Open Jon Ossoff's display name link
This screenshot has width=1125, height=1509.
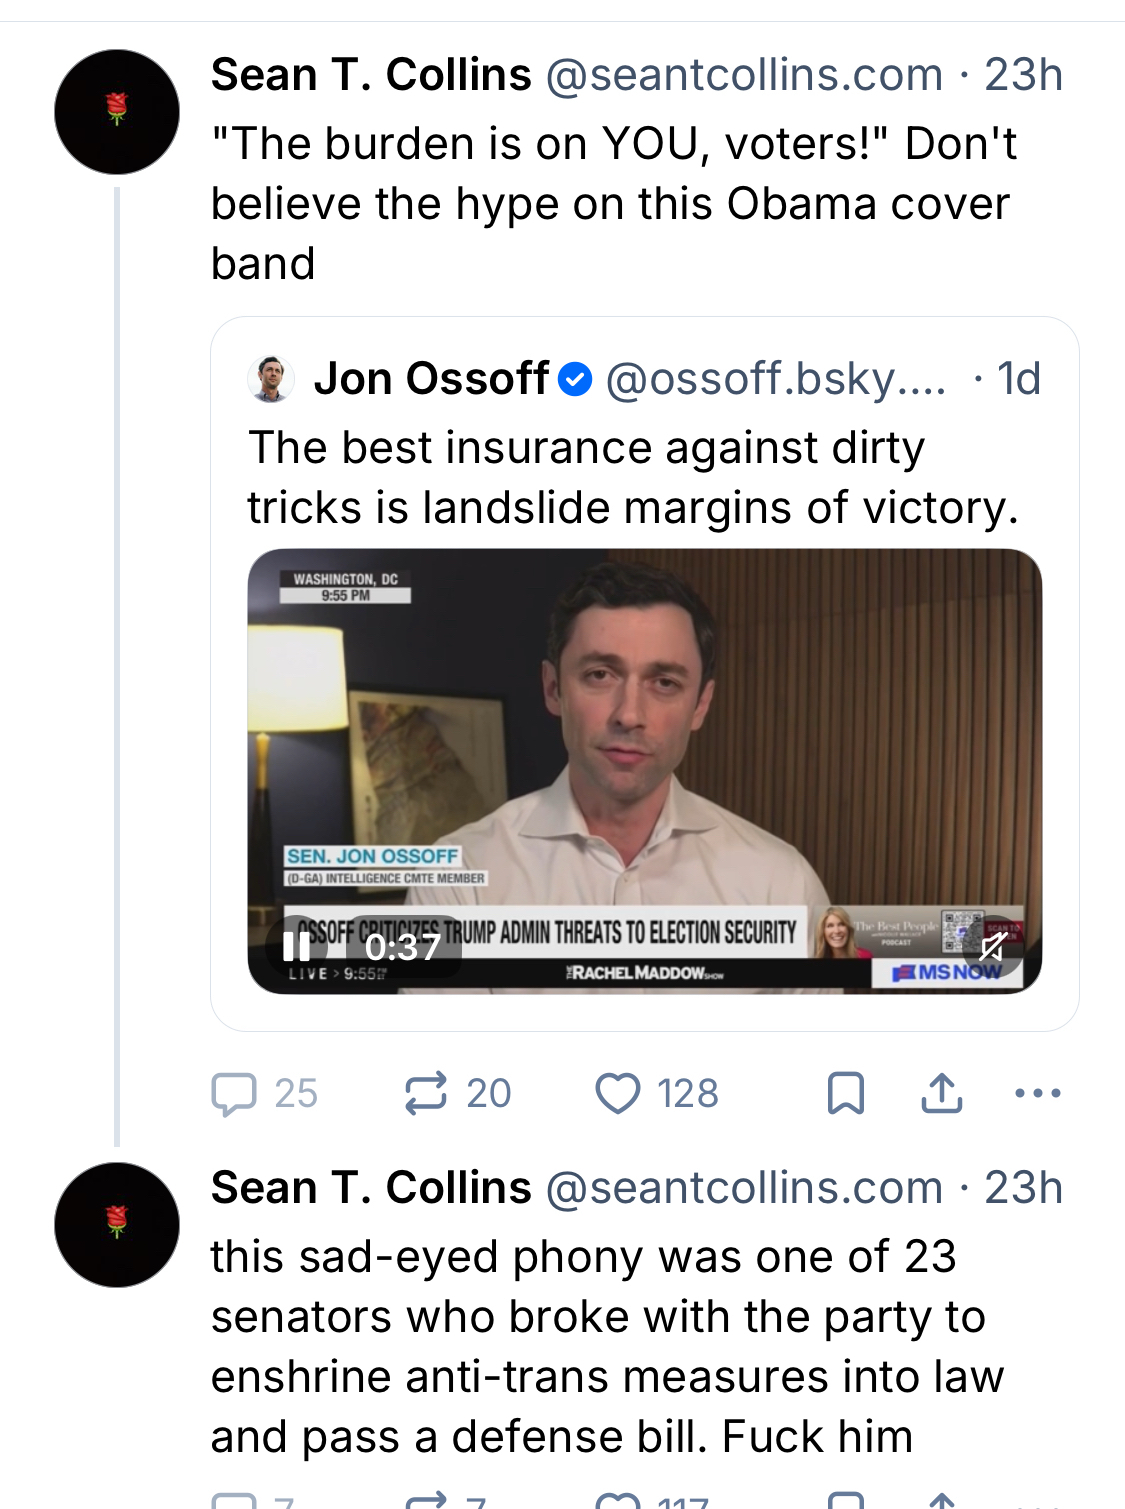click(x=431, y=379)
